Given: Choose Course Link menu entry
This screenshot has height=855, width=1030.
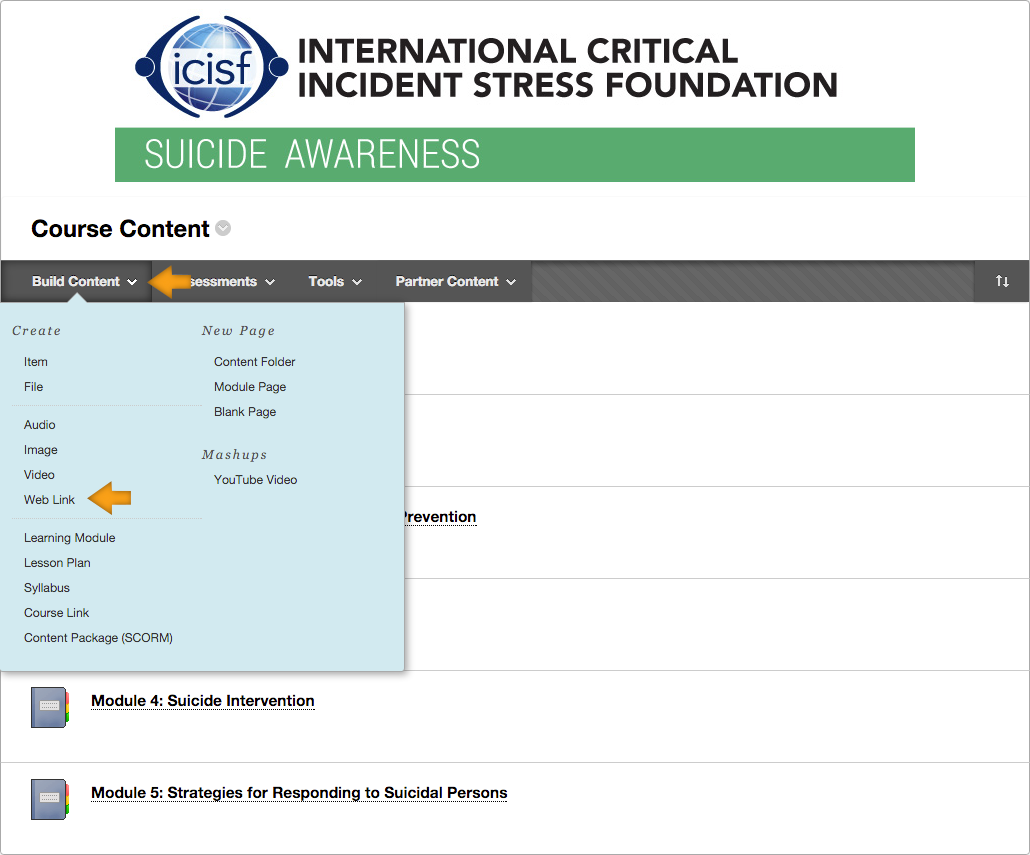Looking at the screenshot, I should [x=56, y=613].
